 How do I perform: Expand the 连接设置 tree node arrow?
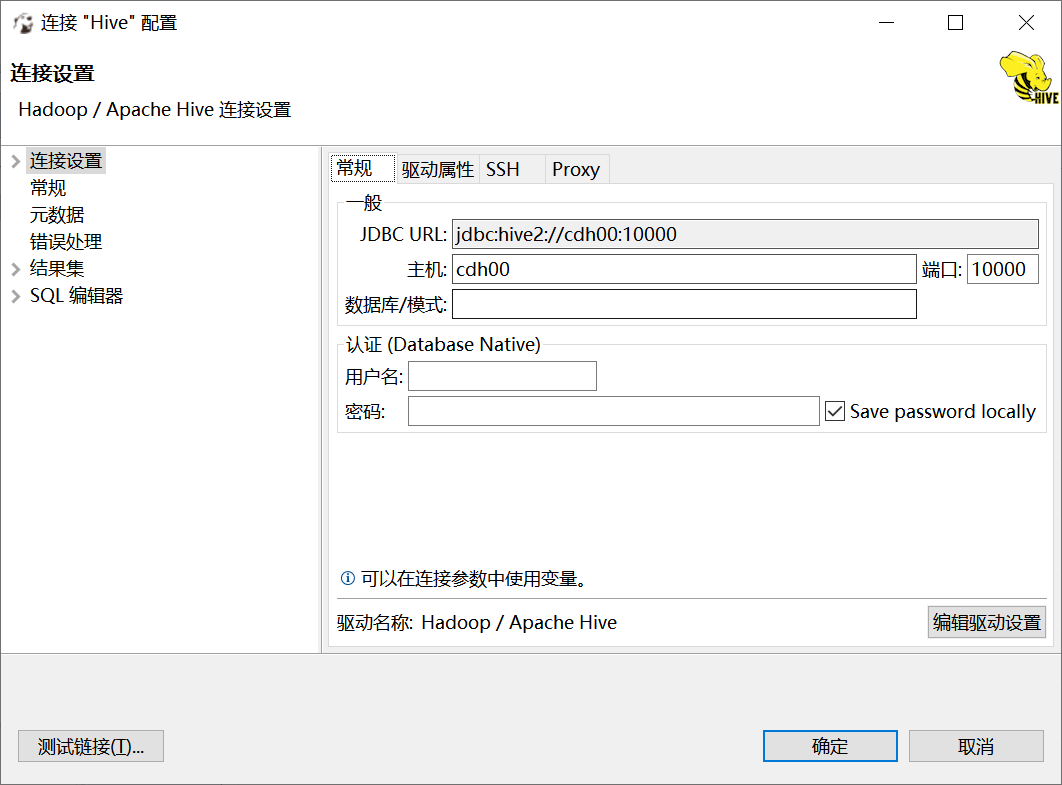[16, 161]
